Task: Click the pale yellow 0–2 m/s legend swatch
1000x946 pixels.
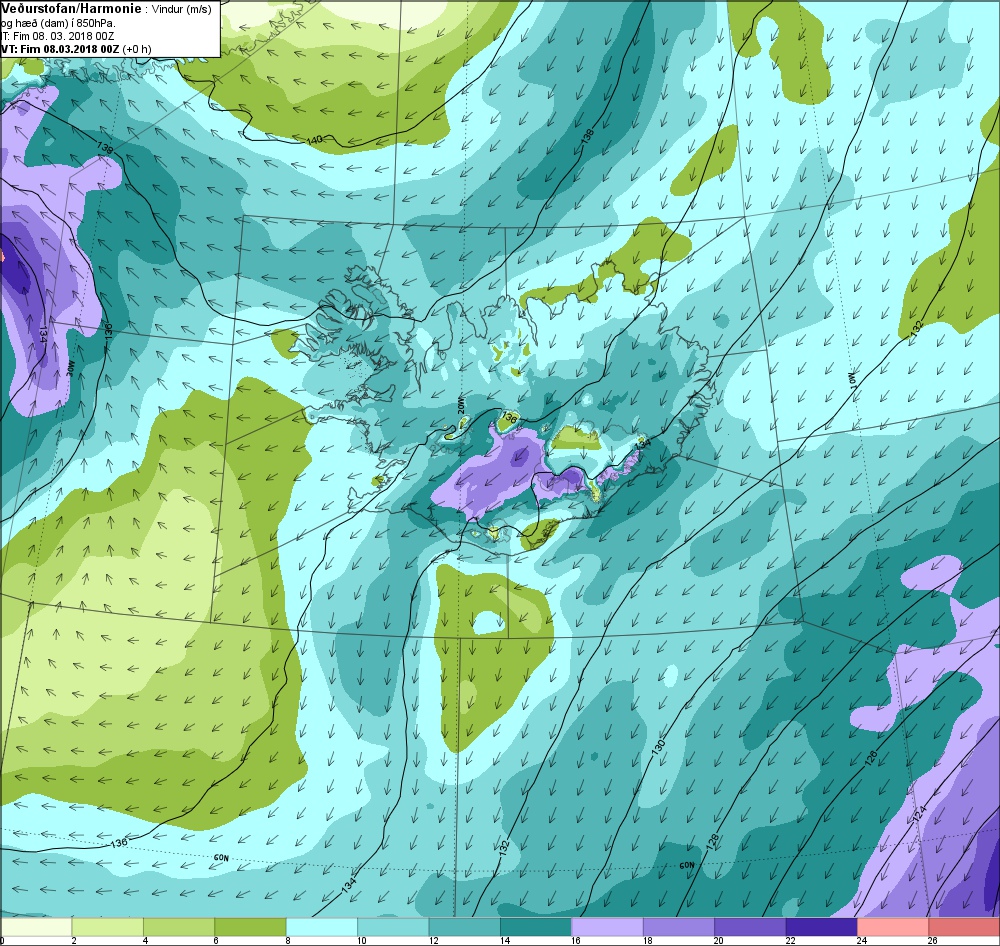Action: pyautogui.click(x=36, y=926)
